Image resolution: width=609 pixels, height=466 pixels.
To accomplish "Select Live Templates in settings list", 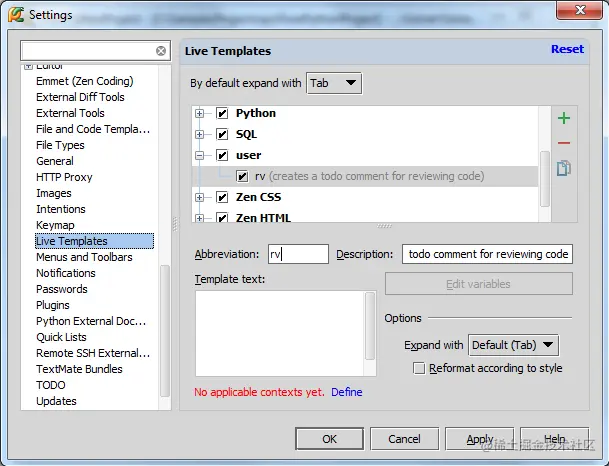I will pyautogui.click(x=94, y=241).
